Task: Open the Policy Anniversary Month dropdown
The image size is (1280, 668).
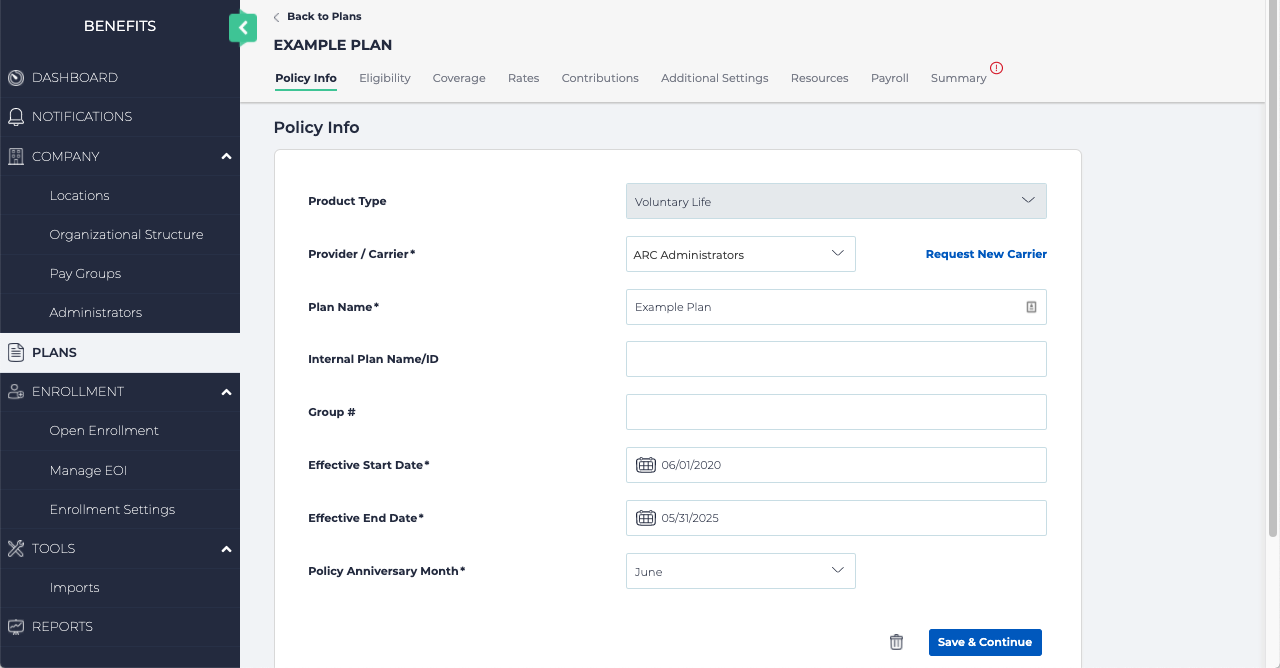Action: click(x=740, y=571)
